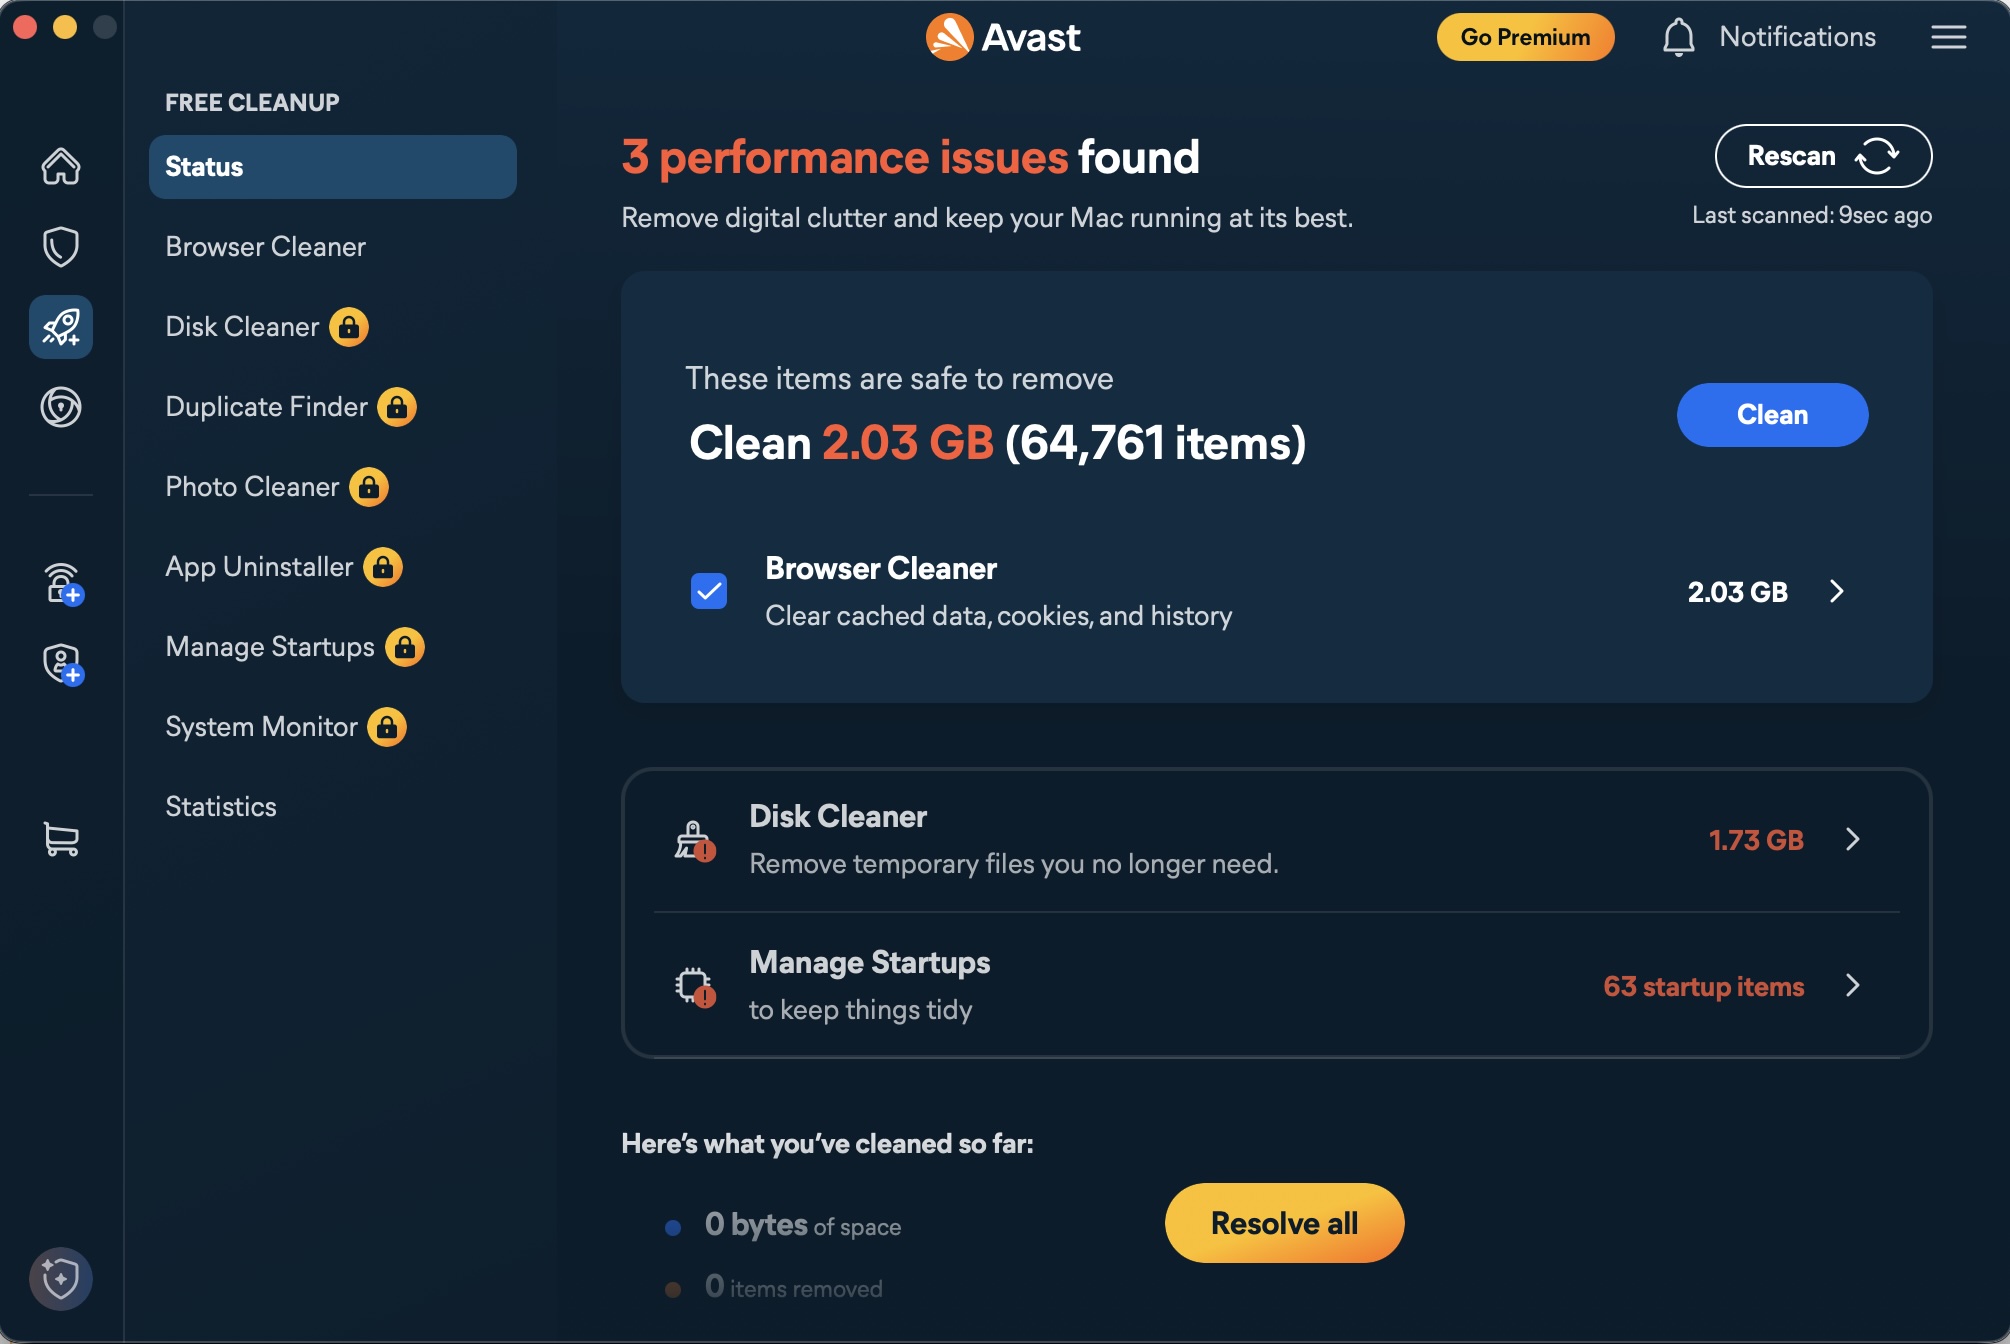Viewport: 2010px width, 1344px height.
Task: Open Statistics in sidebar
Action: (x=221, y=807)
